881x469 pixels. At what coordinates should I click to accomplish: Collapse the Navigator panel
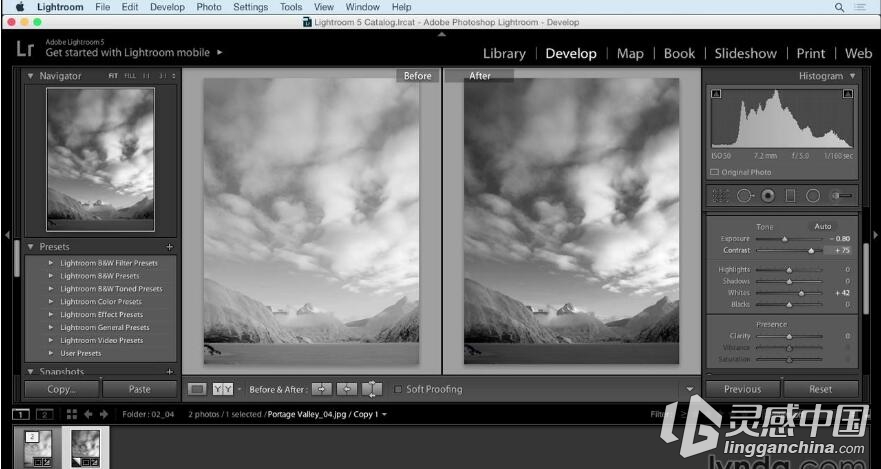point(30,76)
